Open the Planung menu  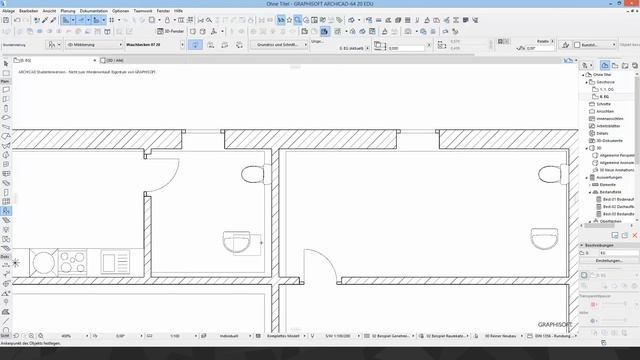[68, 11]
